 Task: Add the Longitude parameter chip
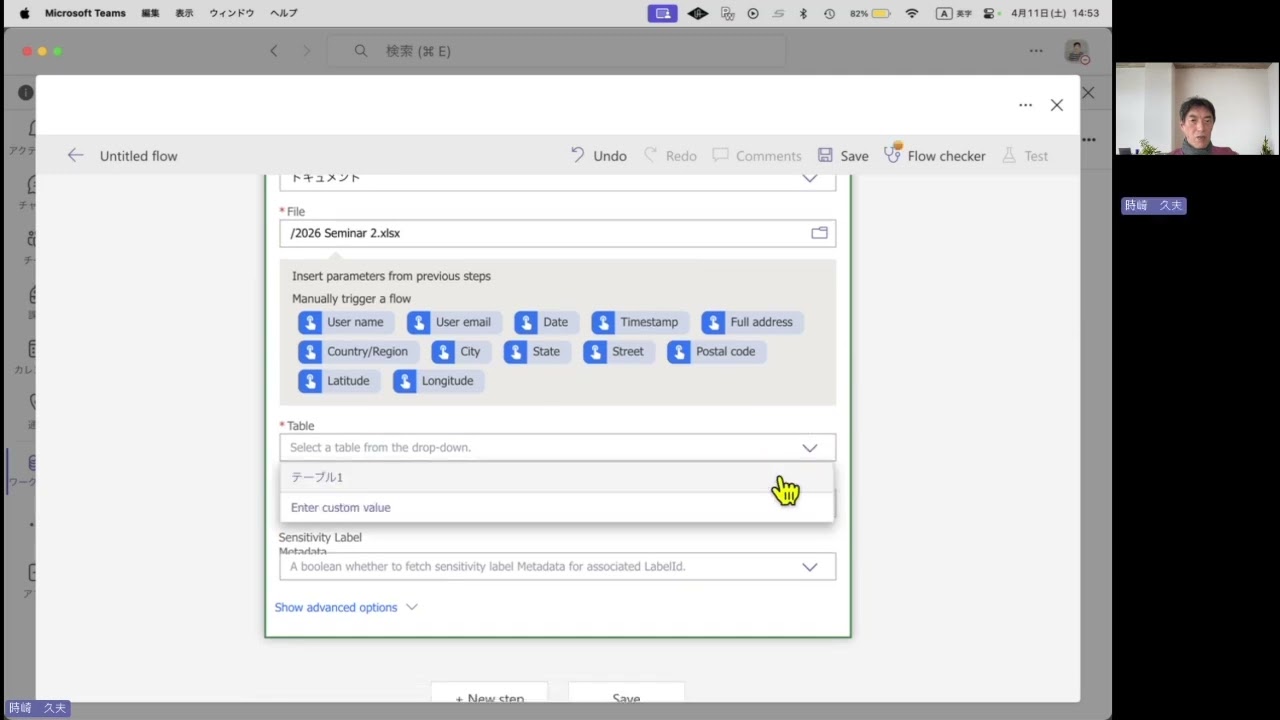[x=438, y=381]
